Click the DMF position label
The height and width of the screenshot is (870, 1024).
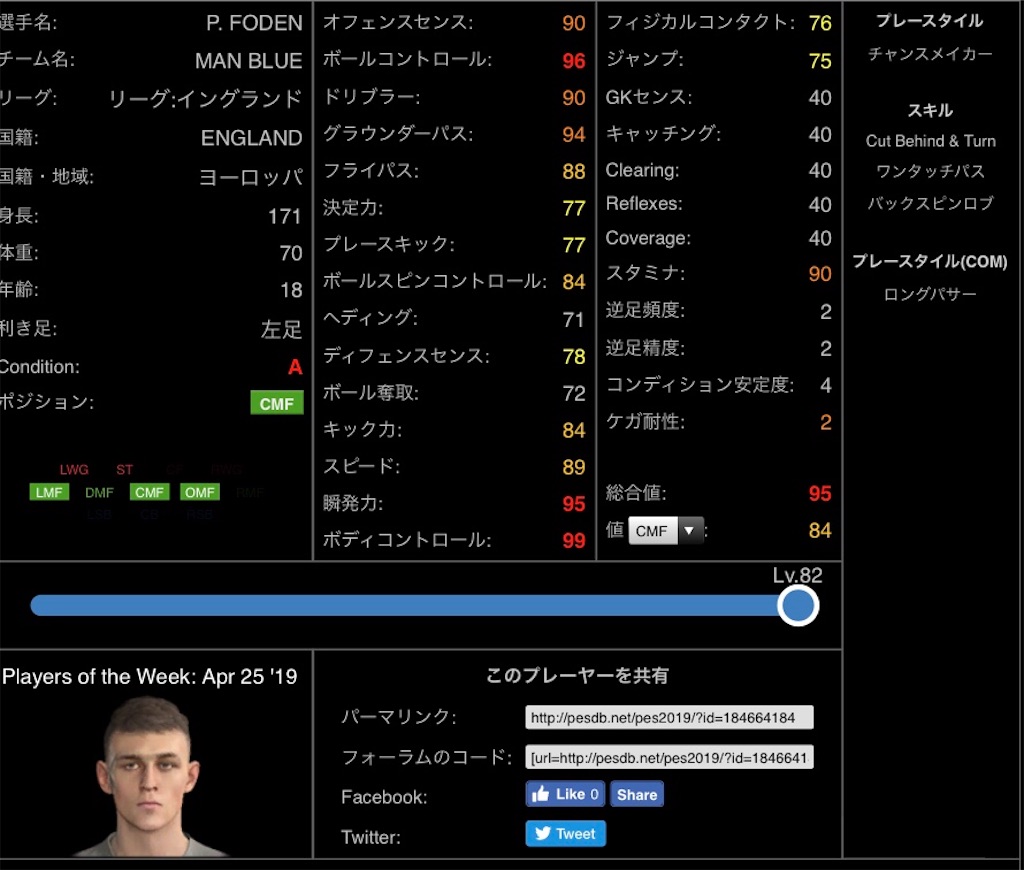pos(99,492)
